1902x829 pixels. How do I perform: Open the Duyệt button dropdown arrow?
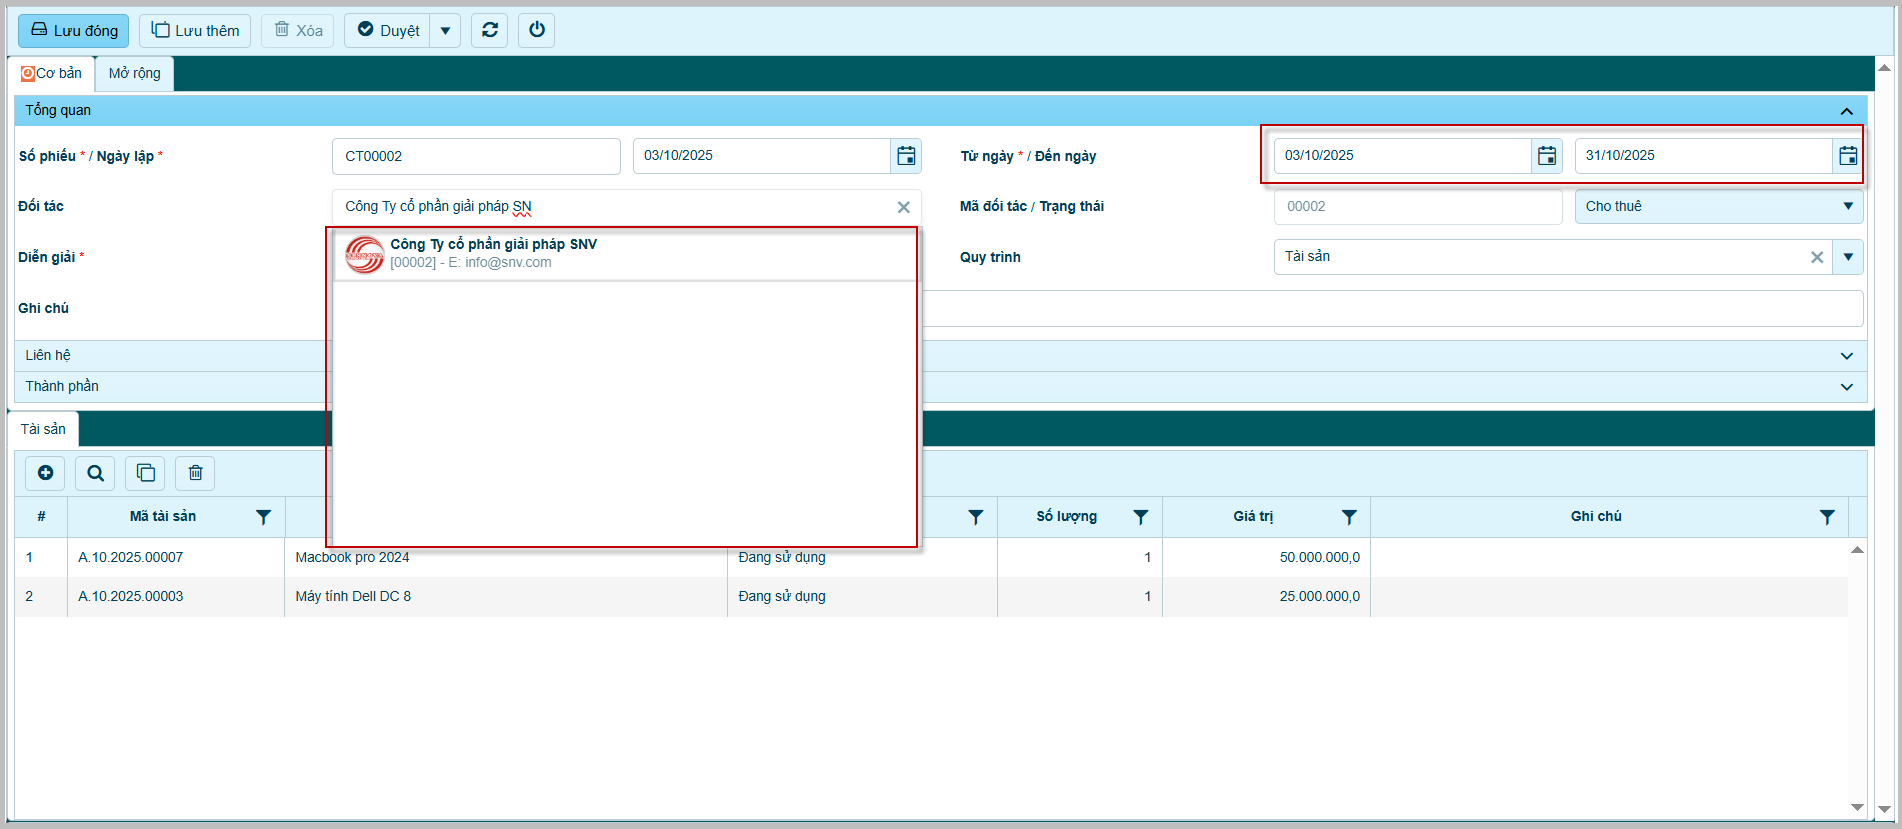click(x=445, y=31)
